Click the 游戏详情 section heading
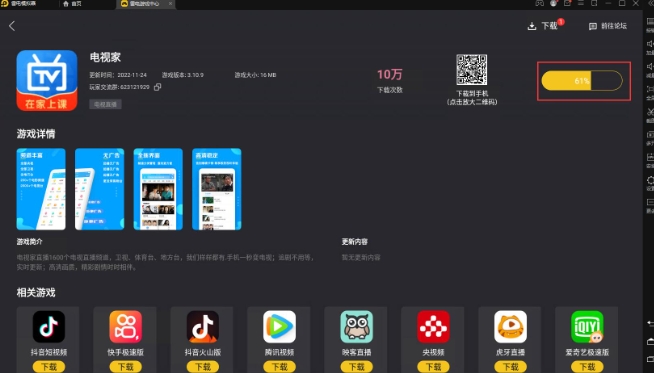Viewport: 654px width, 373px height. 36,134
